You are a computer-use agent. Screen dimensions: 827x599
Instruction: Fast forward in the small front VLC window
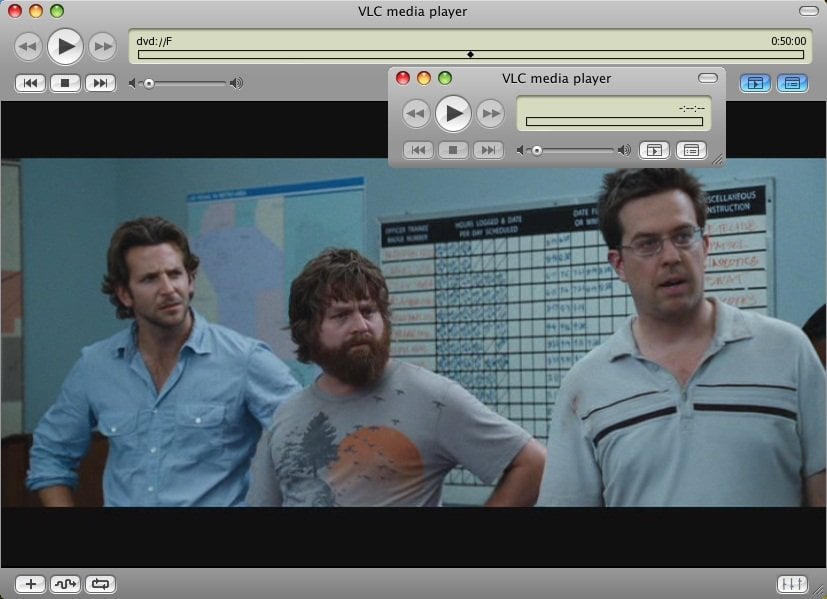click(x=491, y=113)
